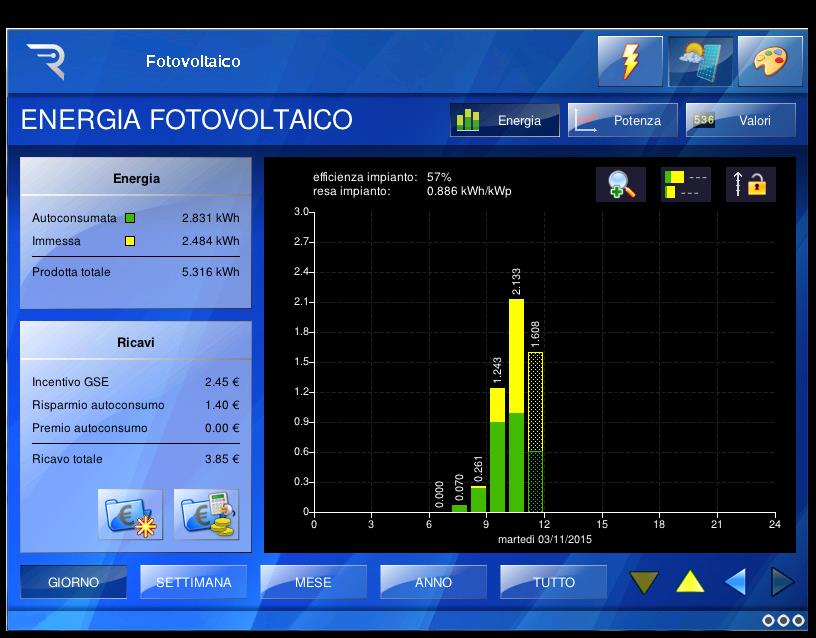Image resolution: width=816 pixels, height=638 pixels.
Task: Select the GIORNO period button
Action: click(x=74, y=582)
